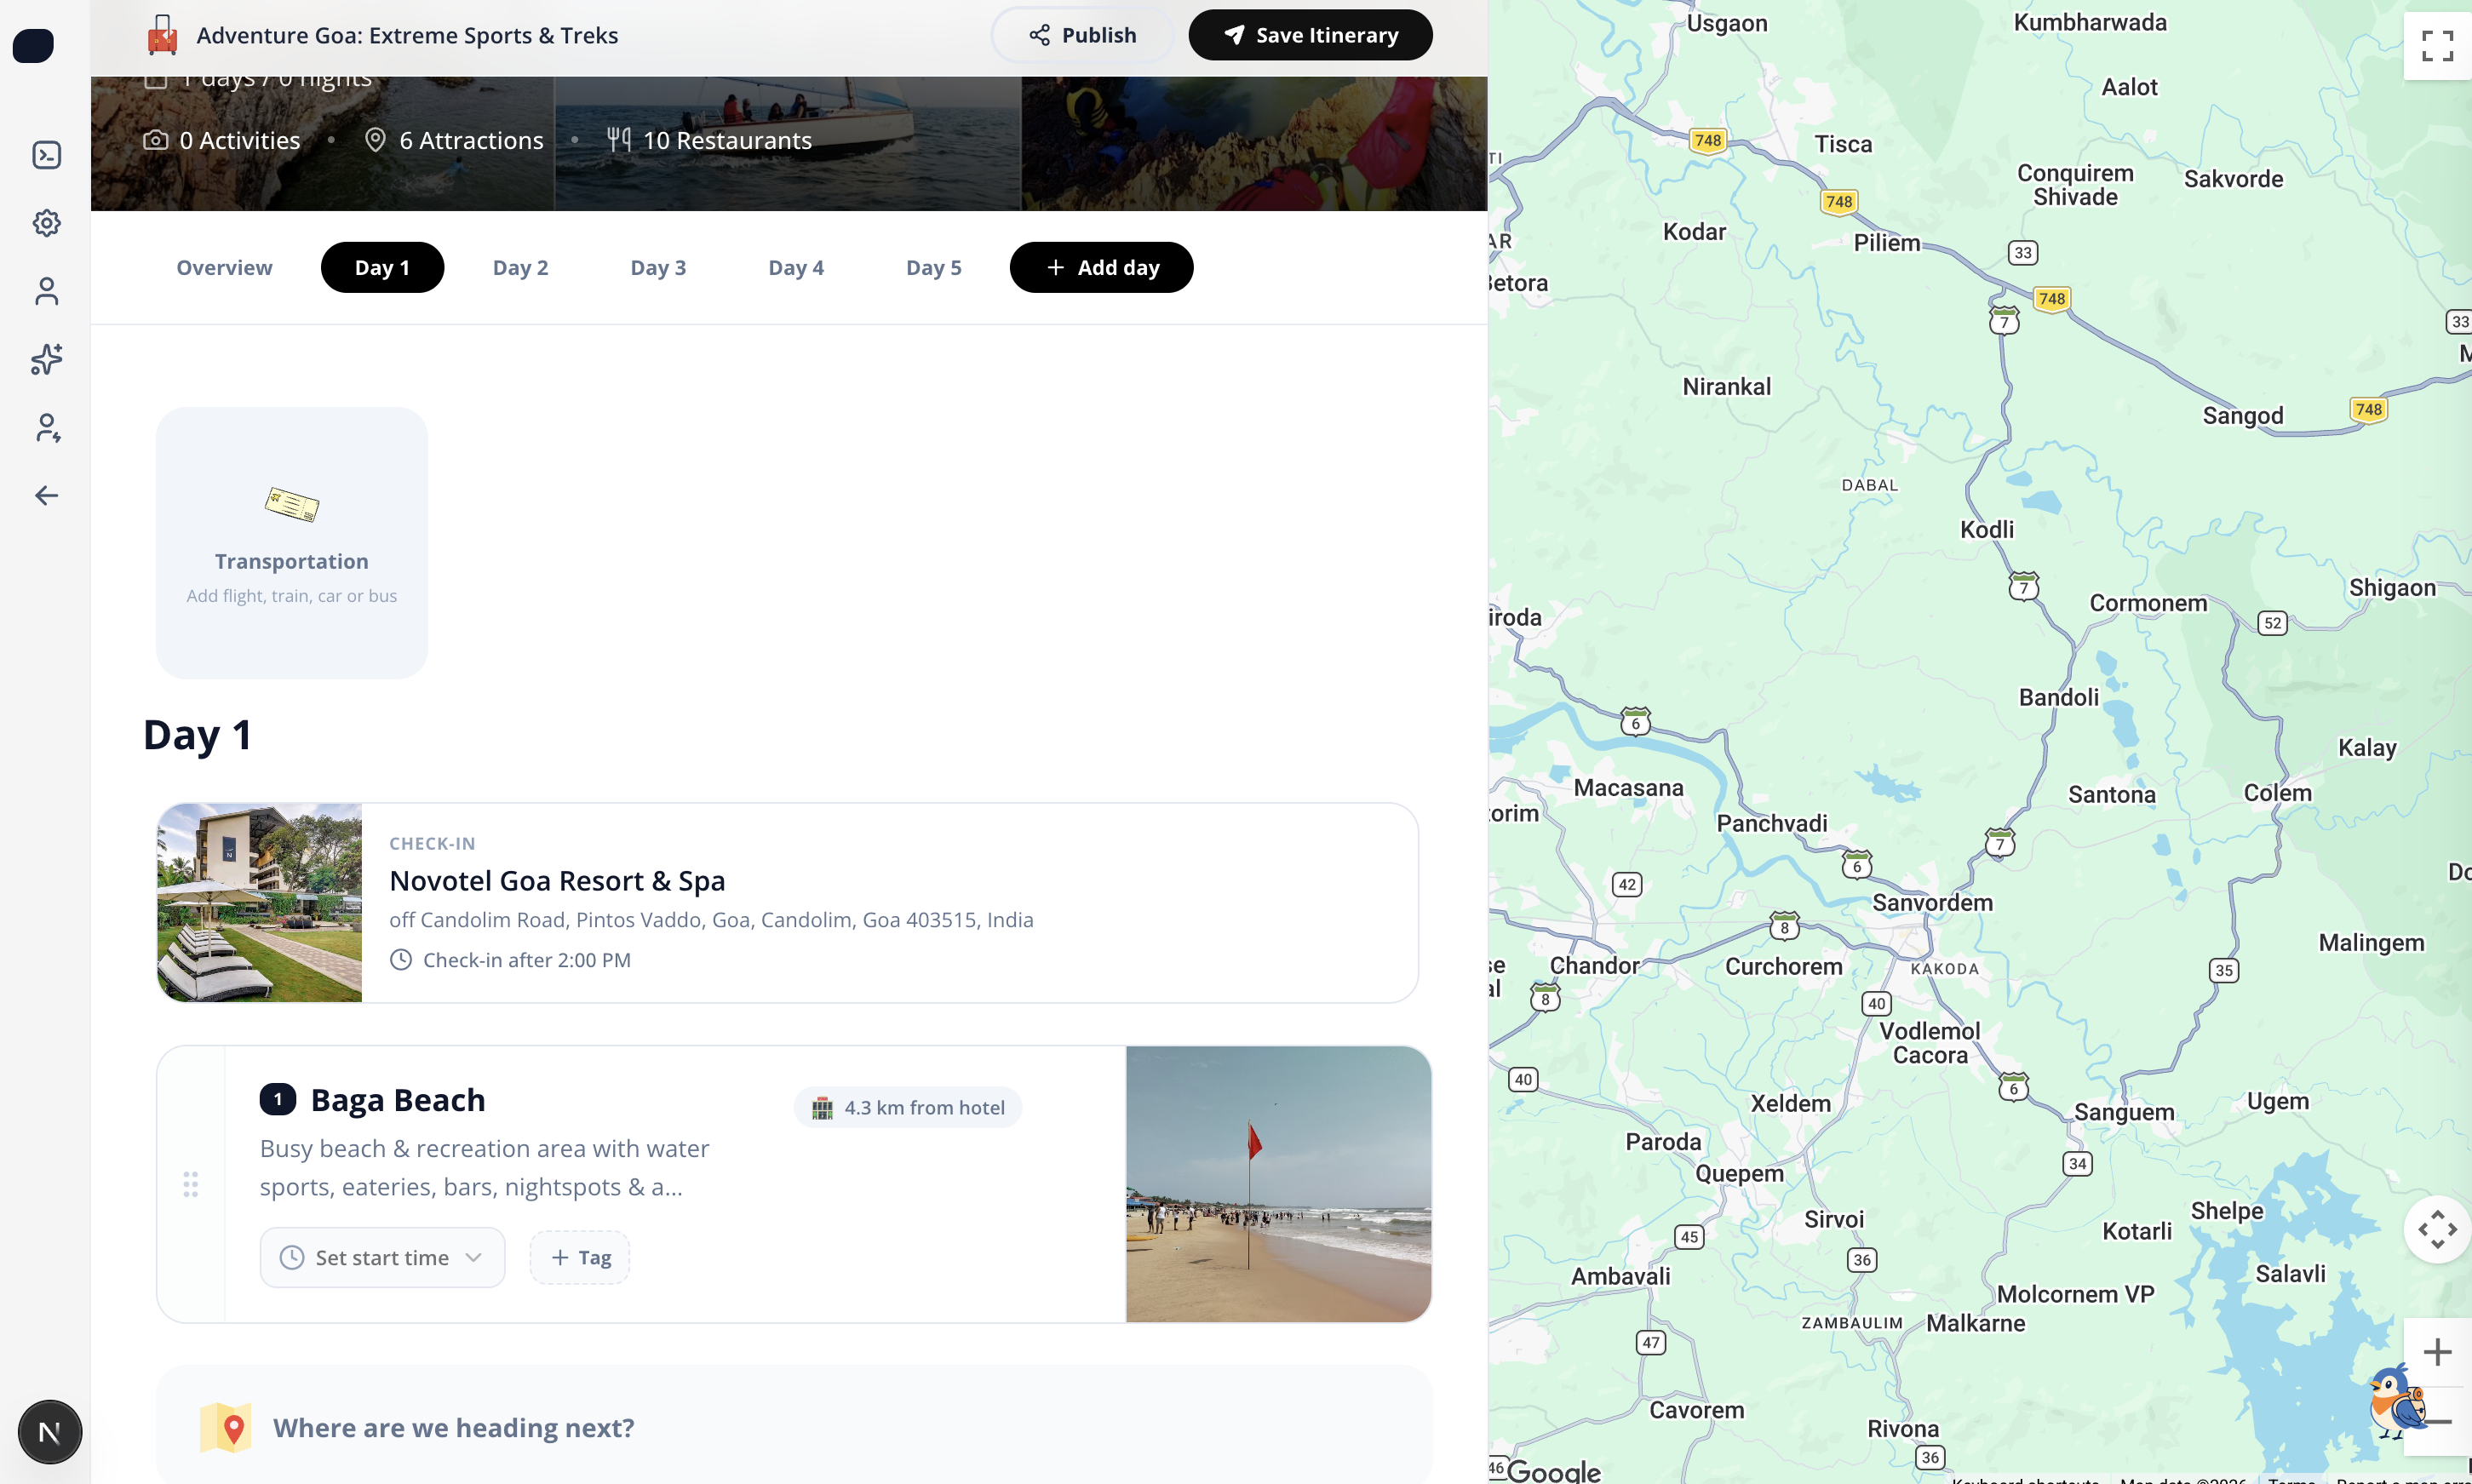Click the Add day button

click(1101, 267)
